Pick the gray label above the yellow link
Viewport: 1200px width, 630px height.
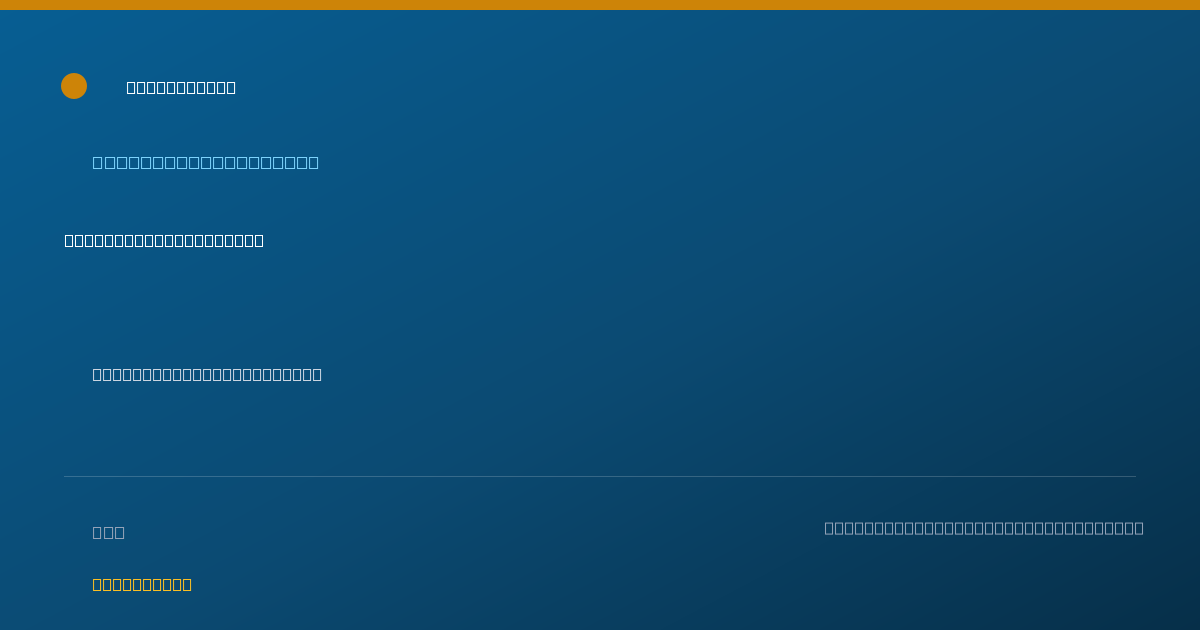point(109,532)
